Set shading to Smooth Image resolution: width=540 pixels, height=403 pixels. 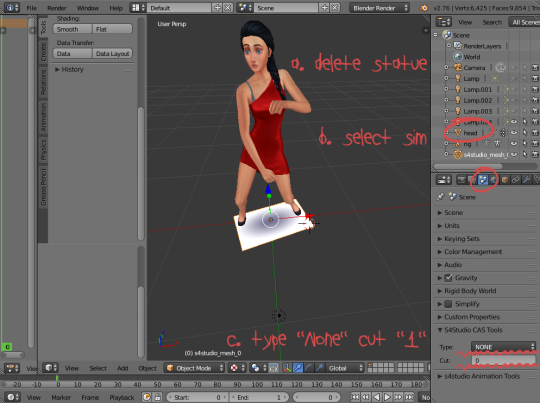pyautogui.click(x=72, y=29)
